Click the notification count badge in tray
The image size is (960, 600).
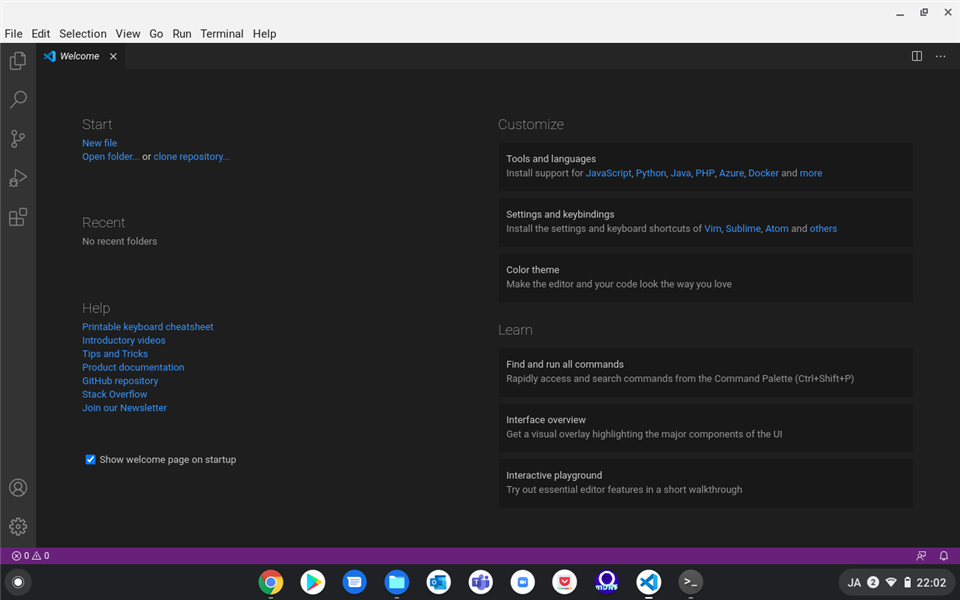(873, 583)
